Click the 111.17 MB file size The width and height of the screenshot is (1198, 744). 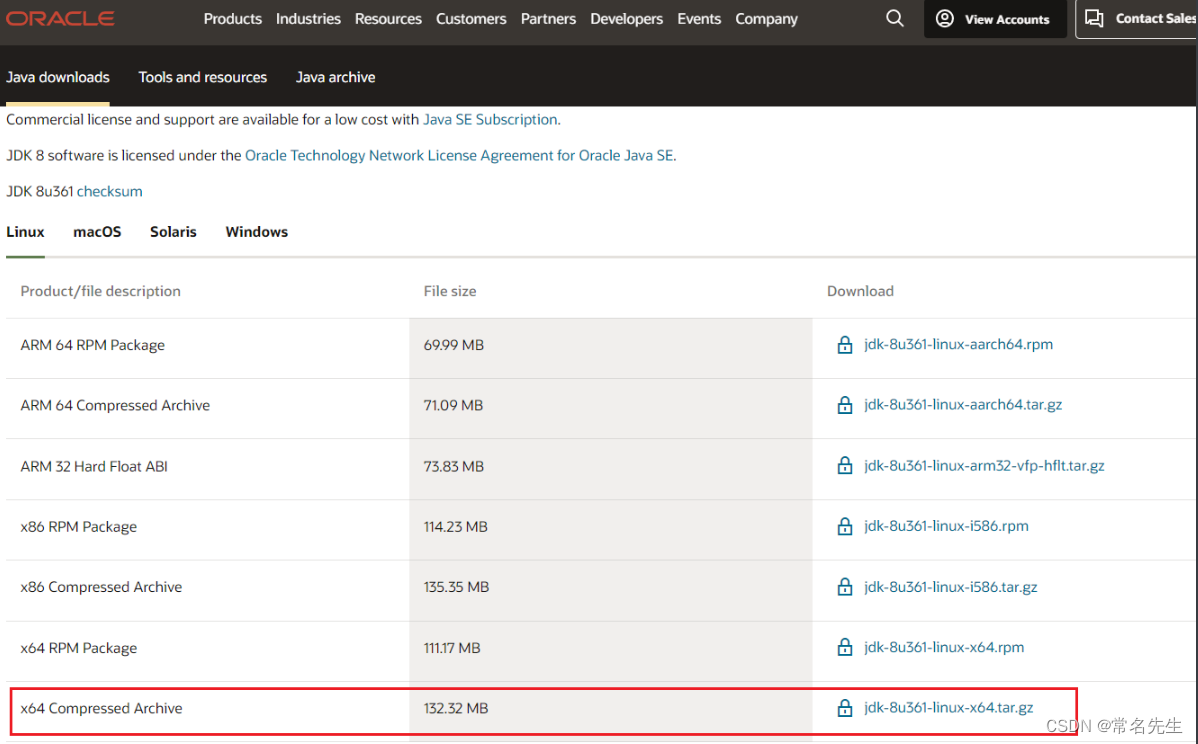click(x=452, y=648)
